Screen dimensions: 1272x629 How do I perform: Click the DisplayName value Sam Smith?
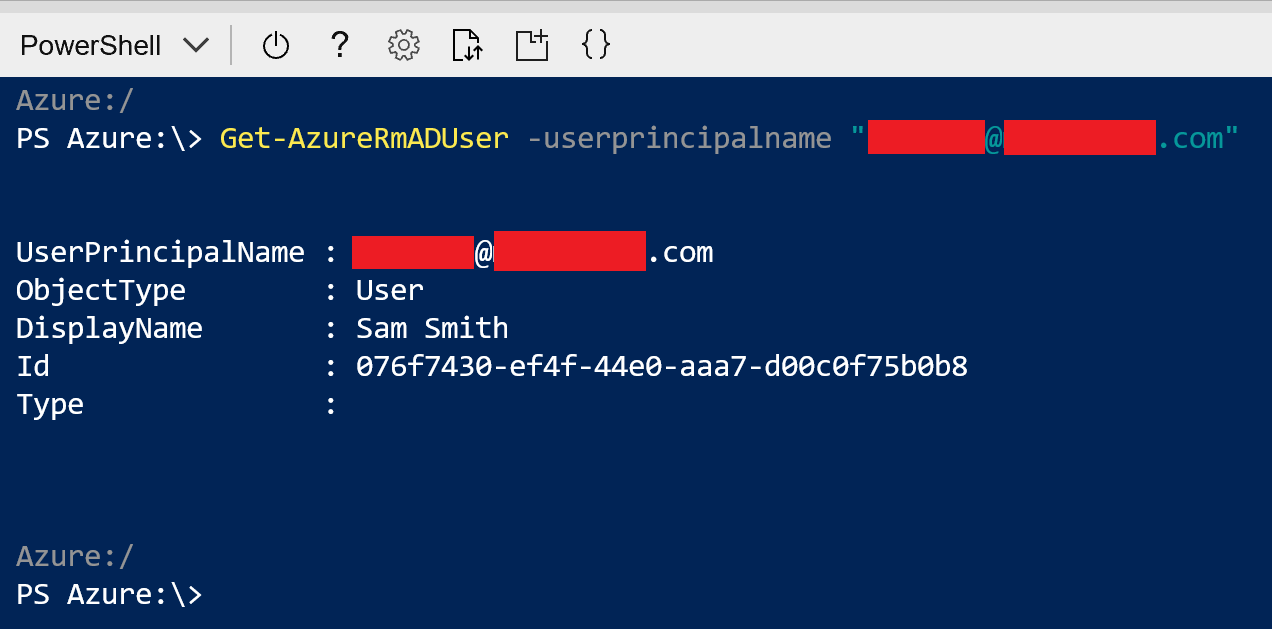pyautogui.click(x=432, y=328)
